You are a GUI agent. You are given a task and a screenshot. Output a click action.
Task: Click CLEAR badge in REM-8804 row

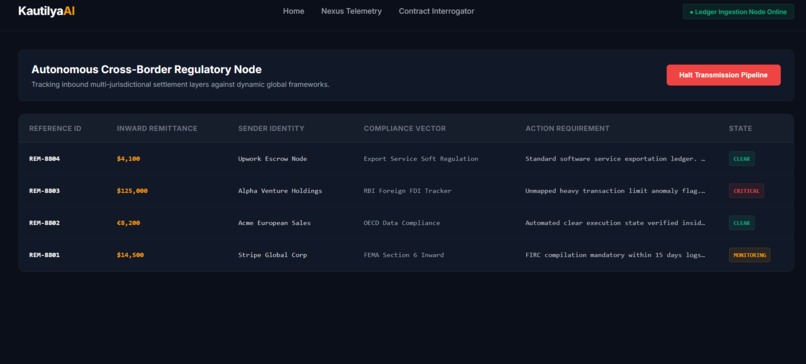[742, 159]
